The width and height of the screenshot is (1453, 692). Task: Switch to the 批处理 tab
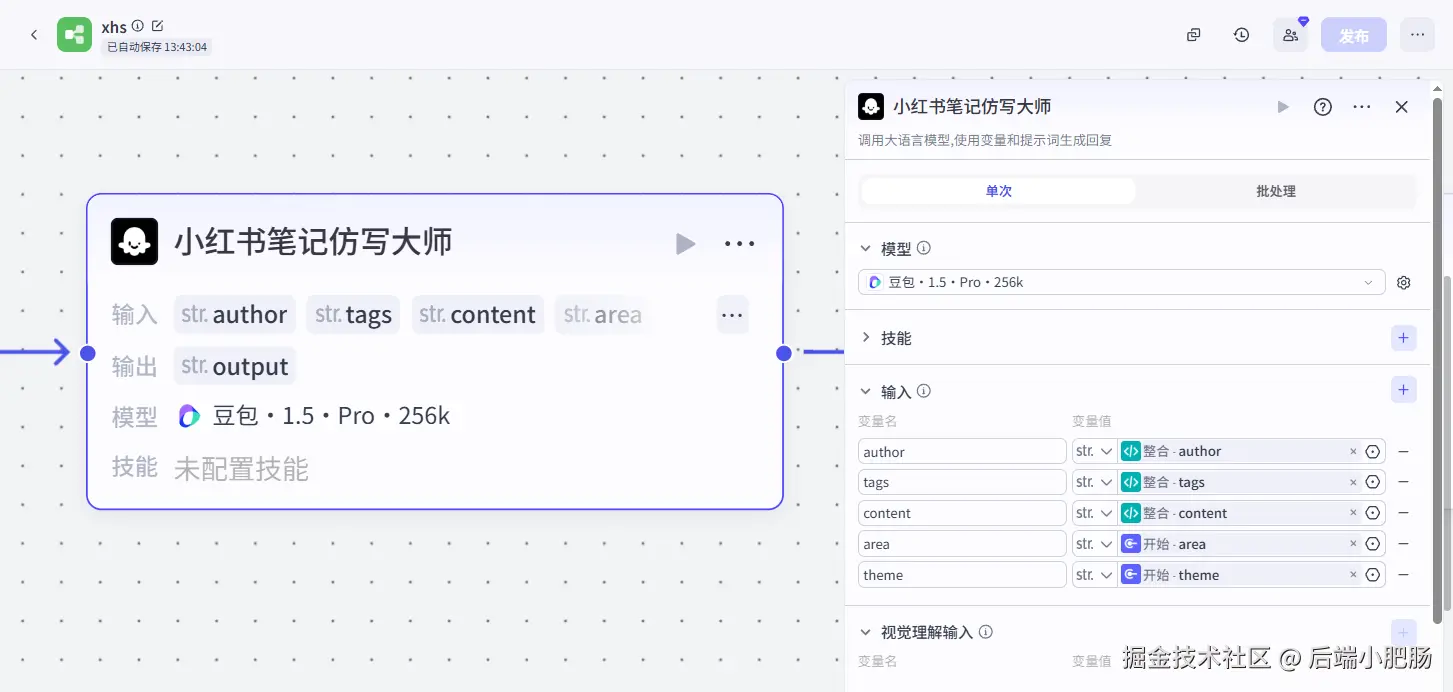(1276, 191)
